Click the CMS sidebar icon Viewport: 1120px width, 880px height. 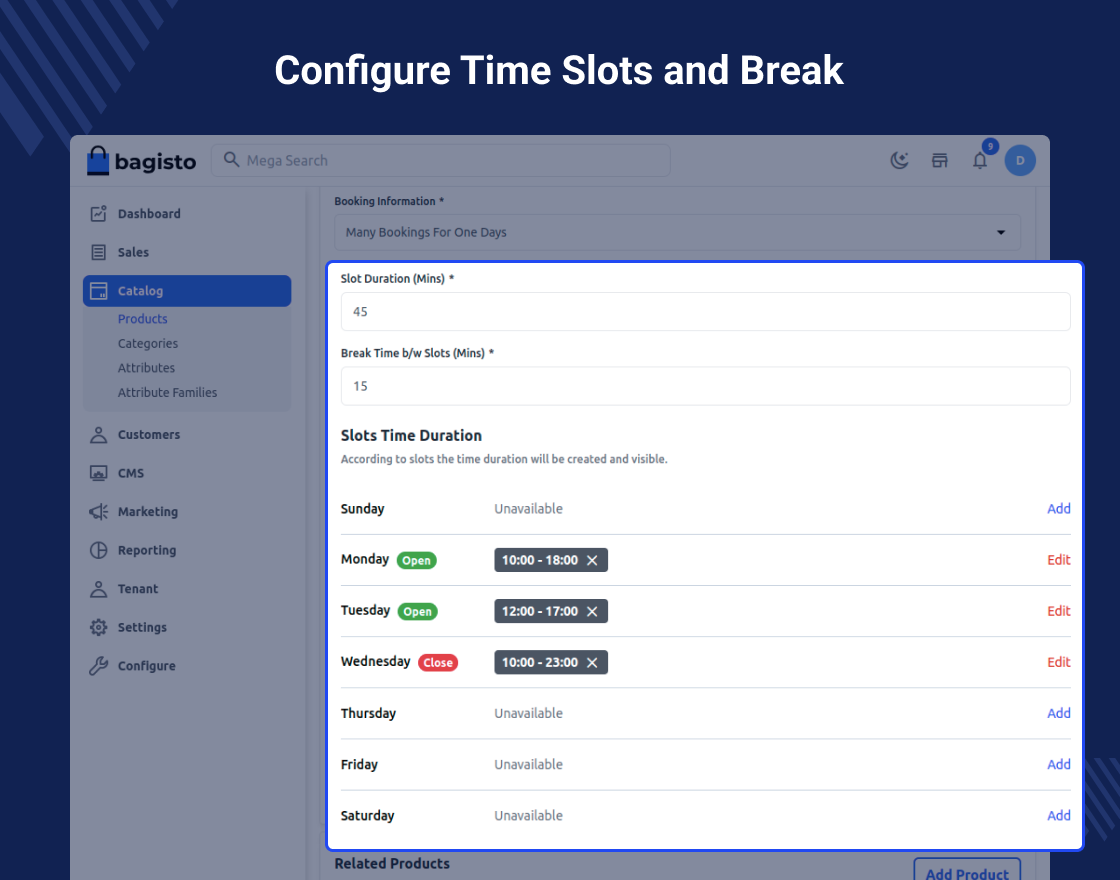click(99, 473)
